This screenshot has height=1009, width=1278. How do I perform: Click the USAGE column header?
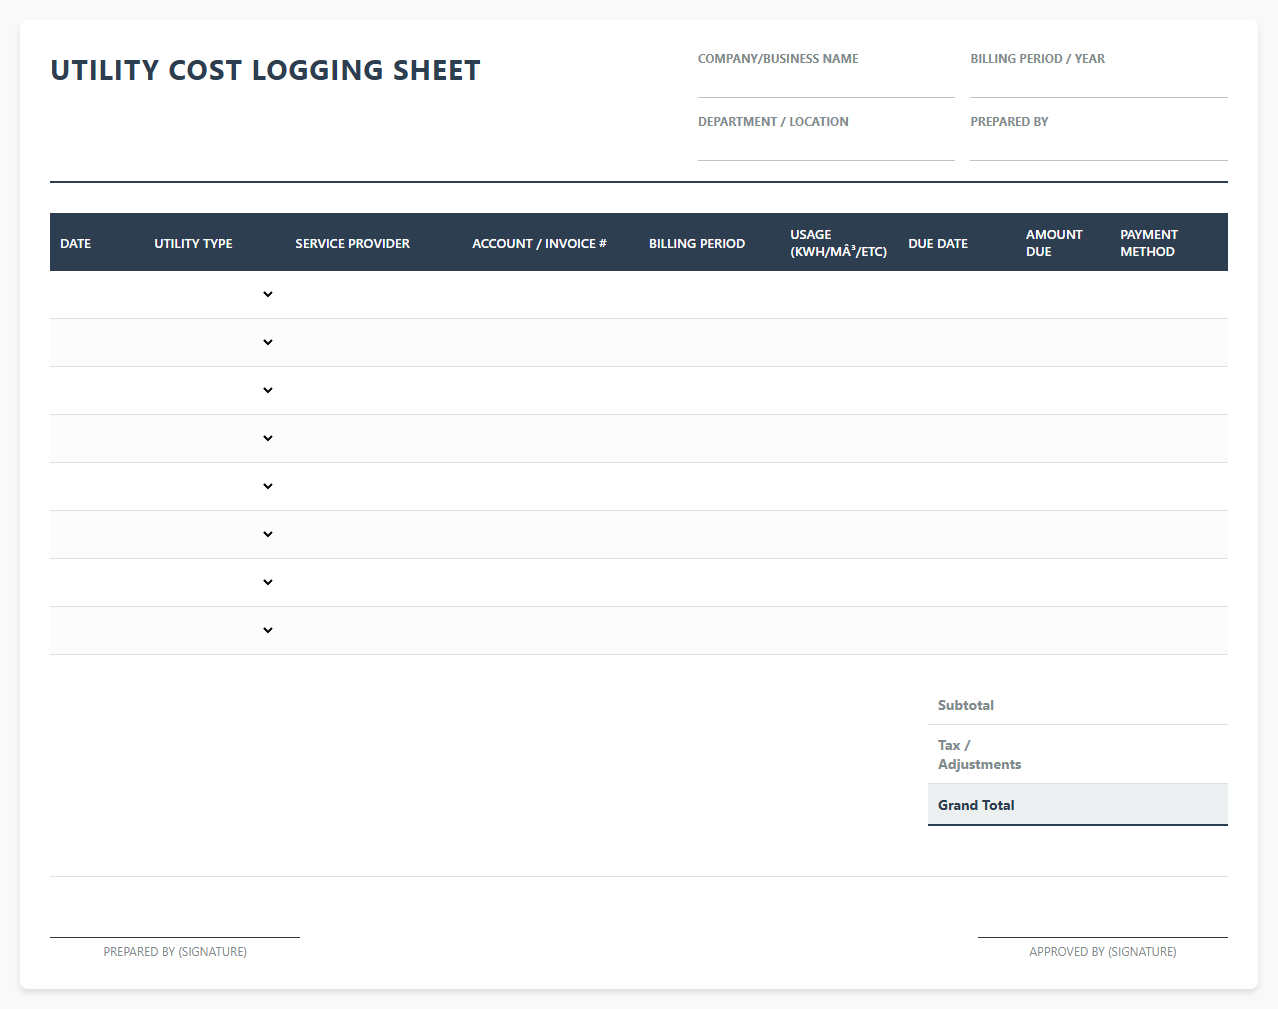click(839, 243)
